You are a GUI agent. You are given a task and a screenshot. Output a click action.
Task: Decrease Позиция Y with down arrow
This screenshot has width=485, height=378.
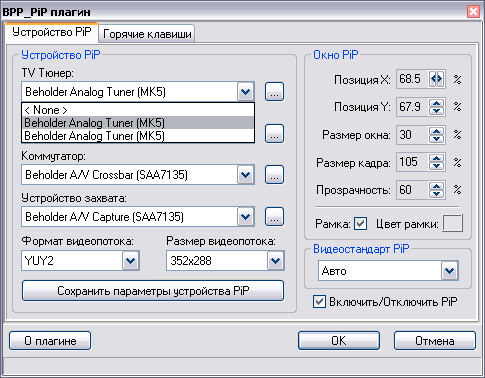click(x=437, y=111)
